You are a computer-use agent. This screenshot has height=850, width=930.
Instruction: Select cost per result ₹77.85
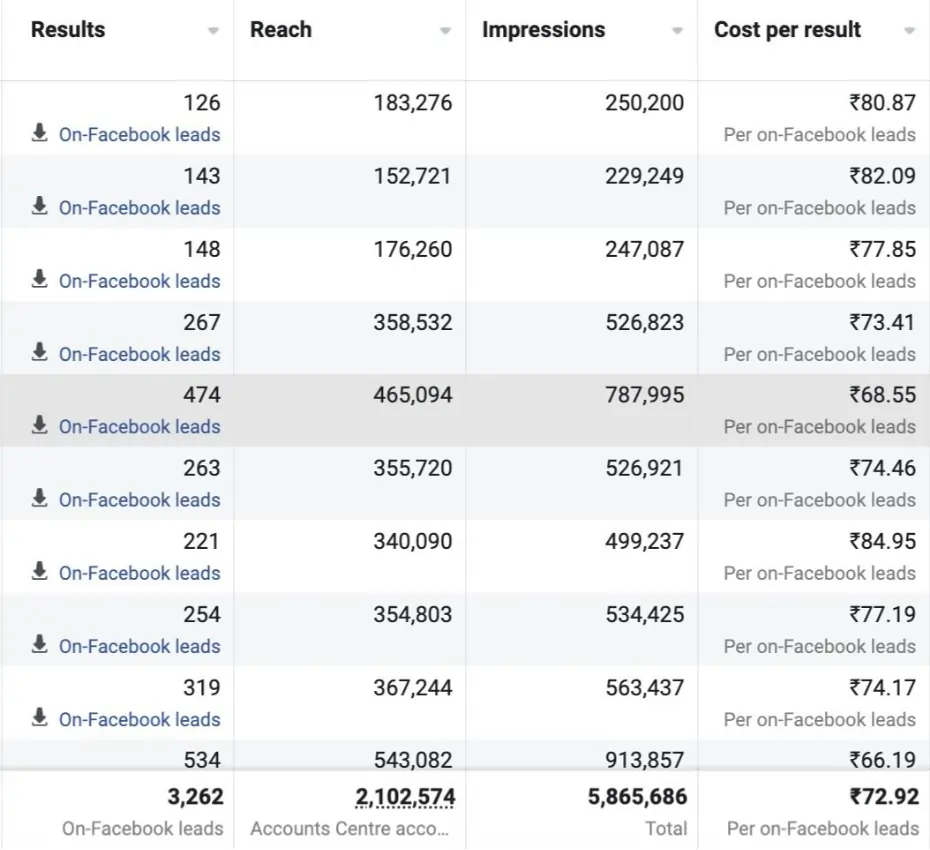tap(883, 249)
